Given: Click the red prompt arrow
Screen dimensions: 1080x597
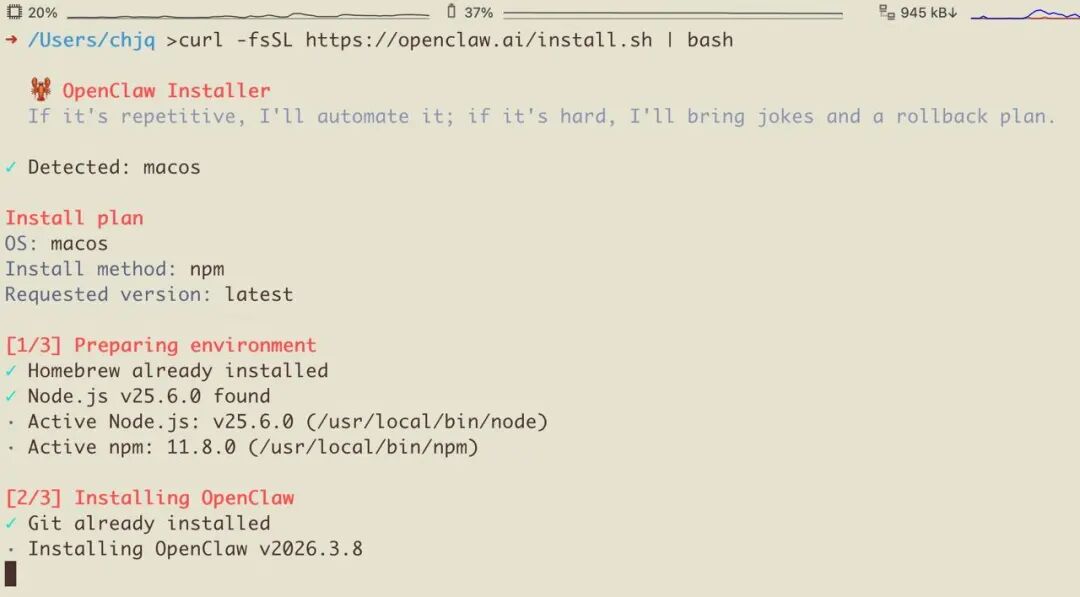Looking at the screenshot, I should click(11, 41).
